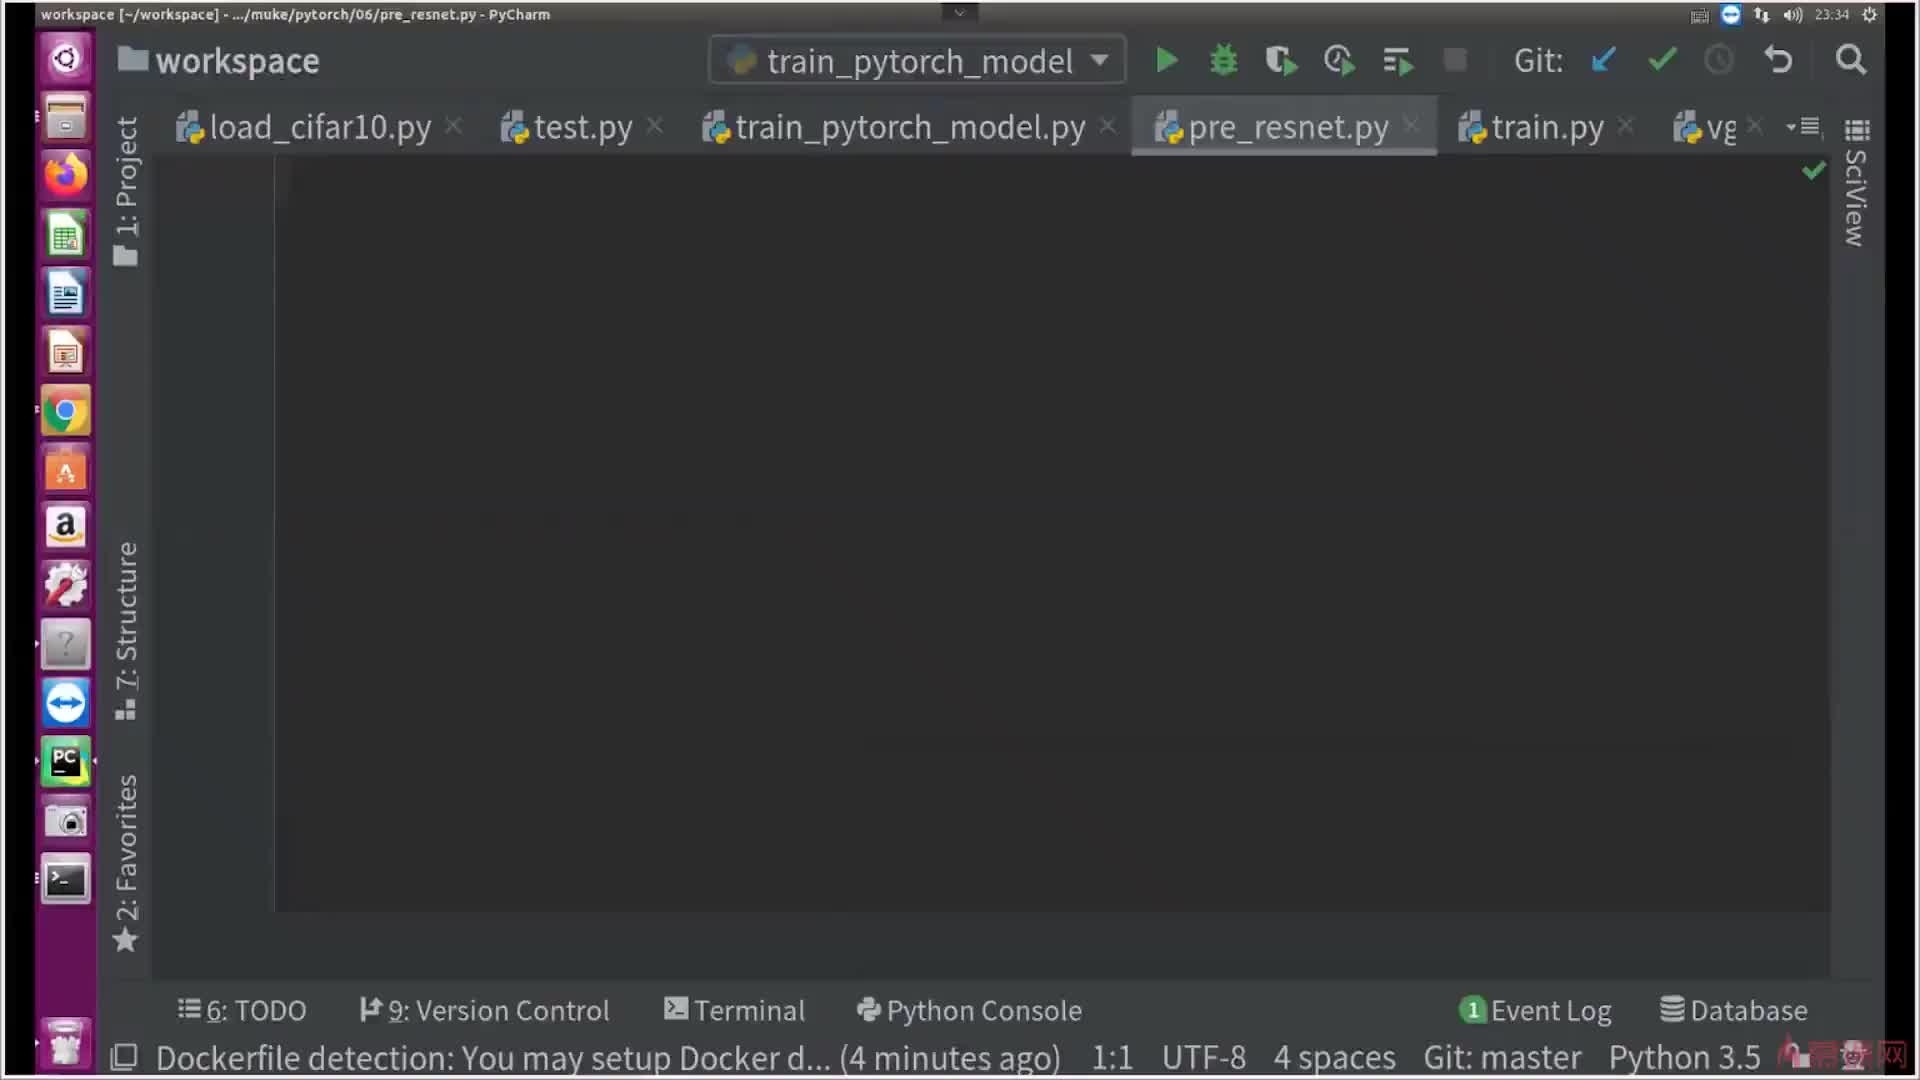The width and height of the screenshot is (1920, 1080).
Task: Close the pre_resnet.py tab
Action: 1411,126
